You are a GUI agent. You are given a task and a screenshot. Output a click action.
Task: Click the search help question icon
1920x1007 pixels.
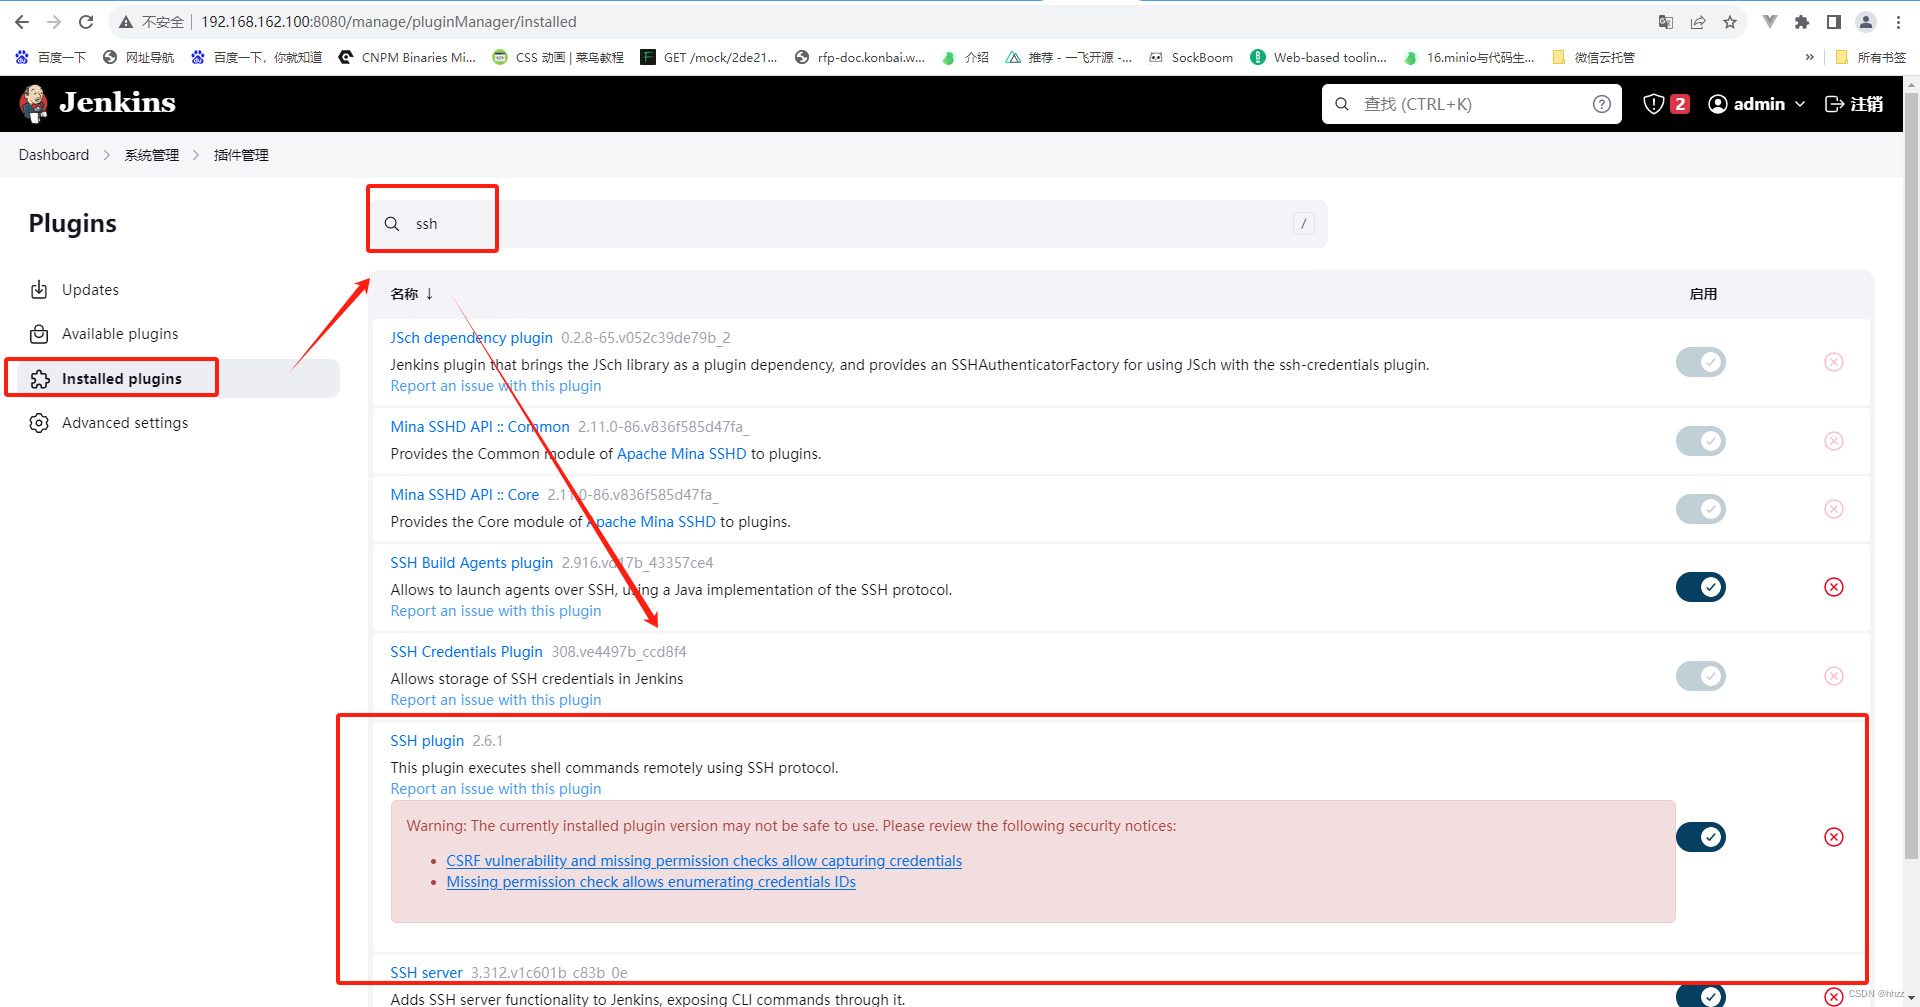pos(1602,104)
